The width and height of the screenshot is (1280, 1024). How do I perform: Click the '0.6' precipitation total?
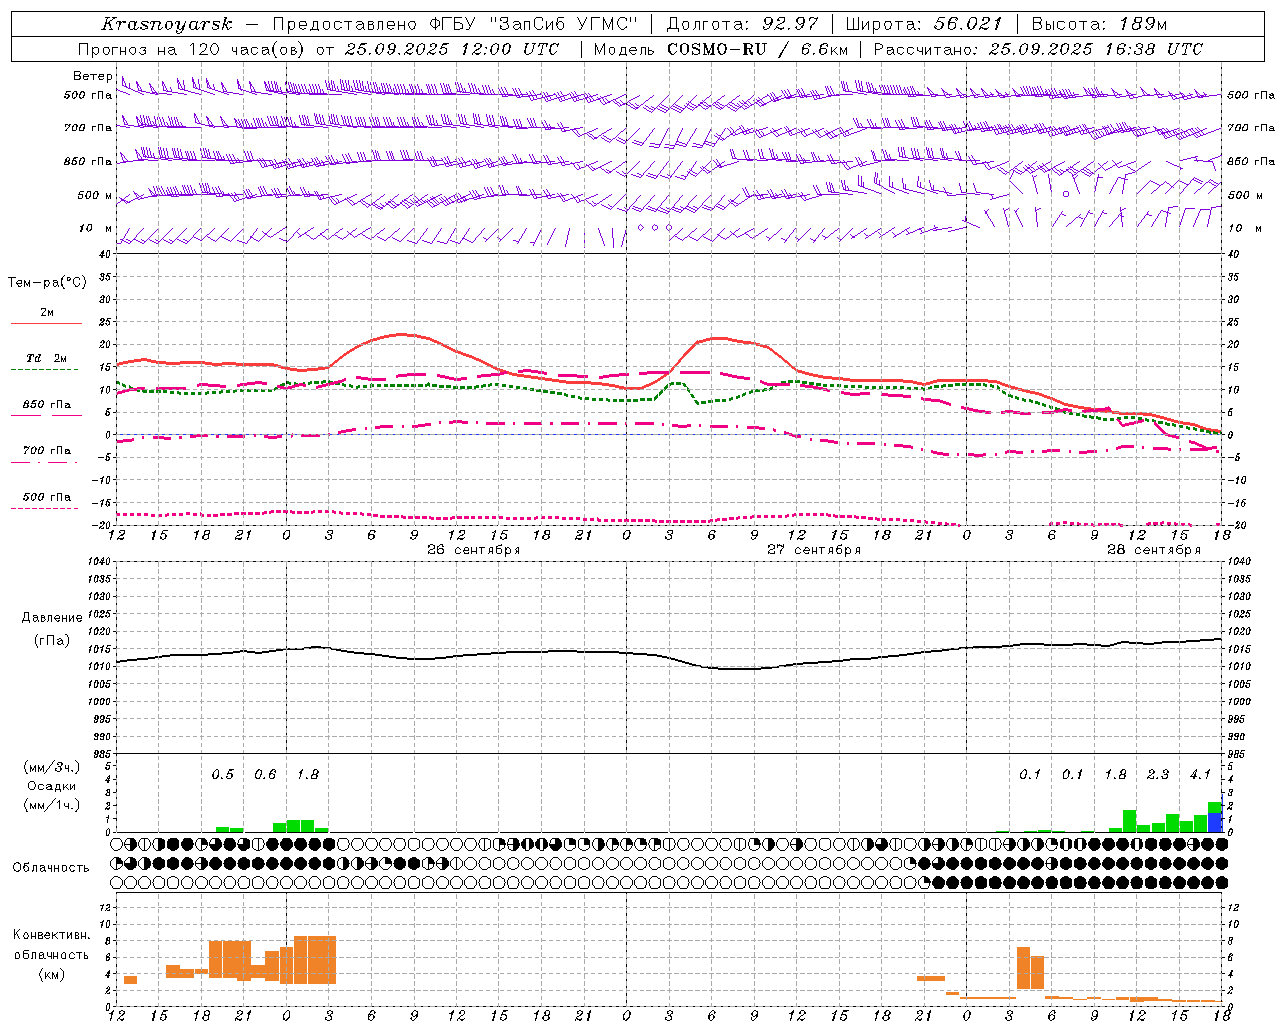(x=265, y=774)
